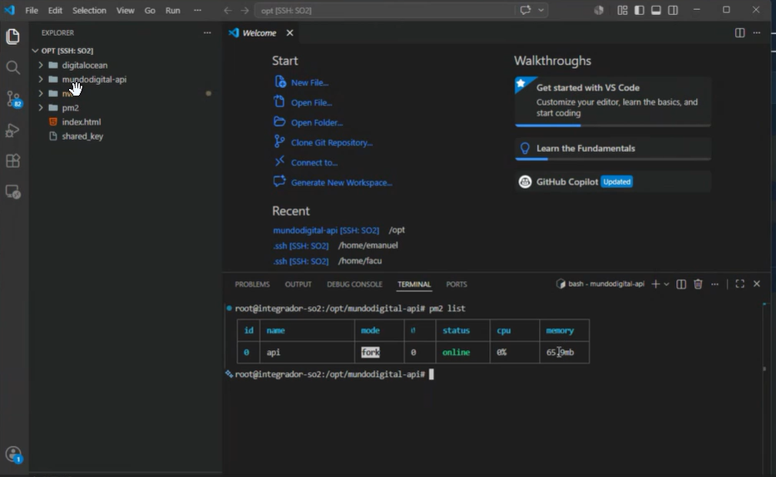Open the Search view in activity bar
The image size is (776, 477).
[x=13, y=67]
